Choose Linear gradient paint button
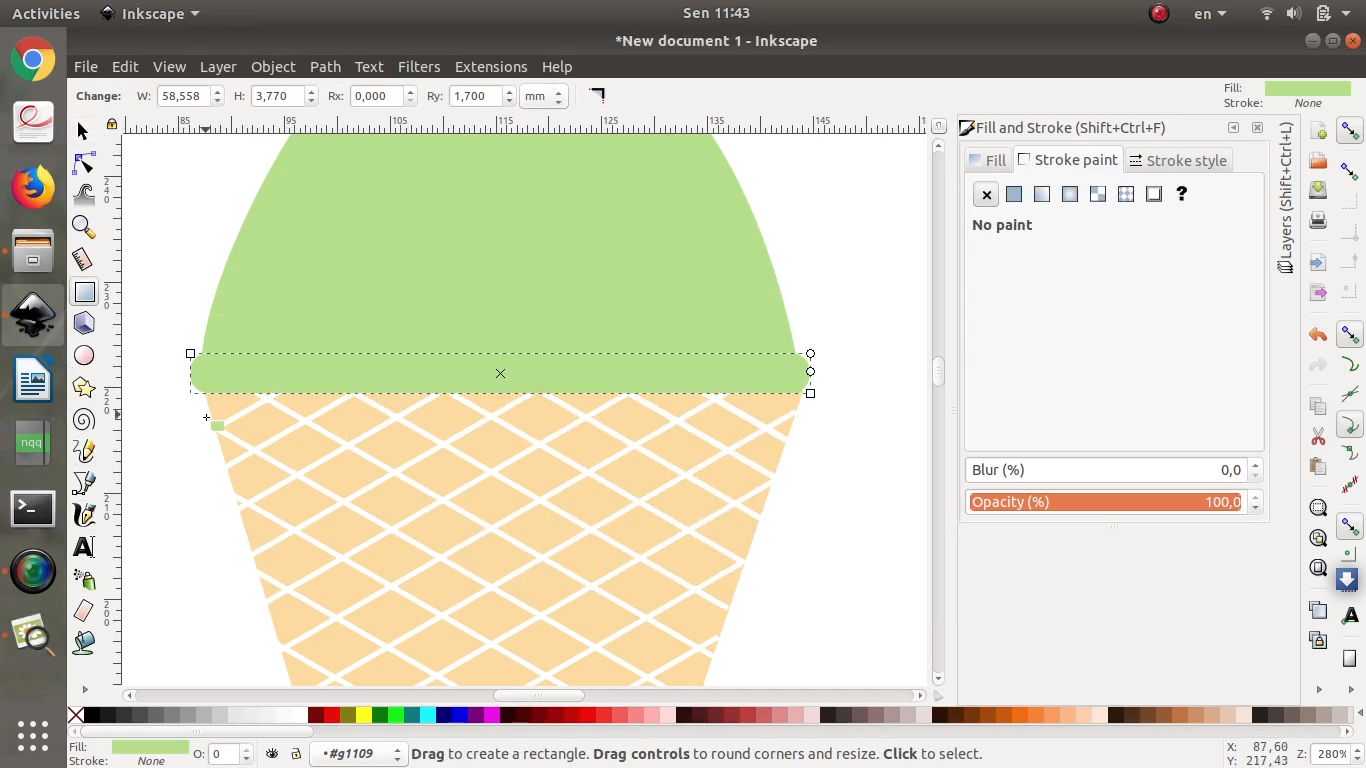The height and width of the screenshot is (768, 1366). tap(1042, 194)
